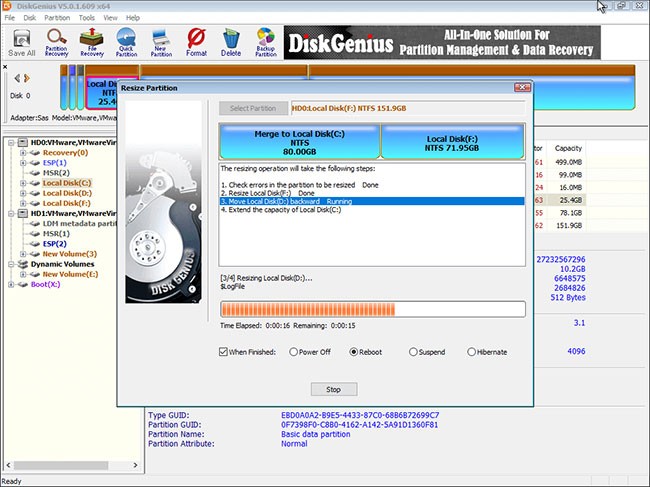
Task: Launch the File Recovery tool
Action: tap(90, 42)
